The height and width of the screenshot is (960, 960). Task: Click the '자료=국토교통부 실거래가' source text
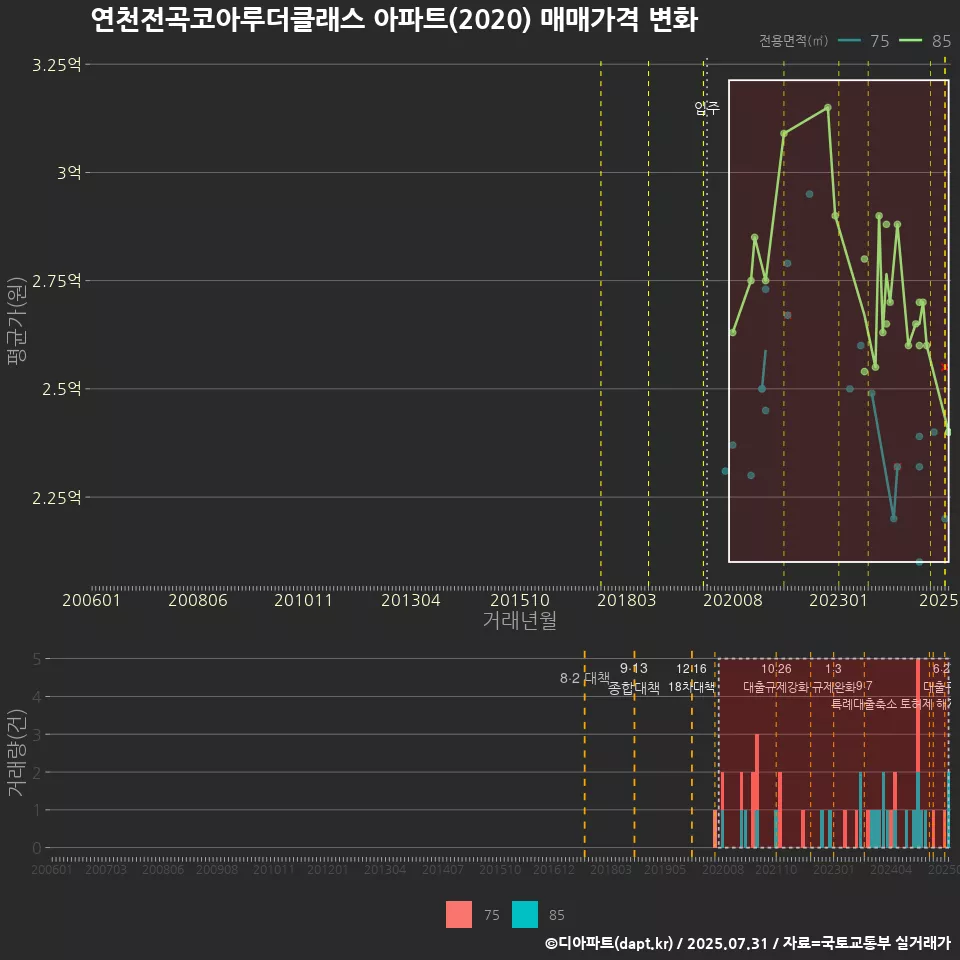tap(866, 943)
